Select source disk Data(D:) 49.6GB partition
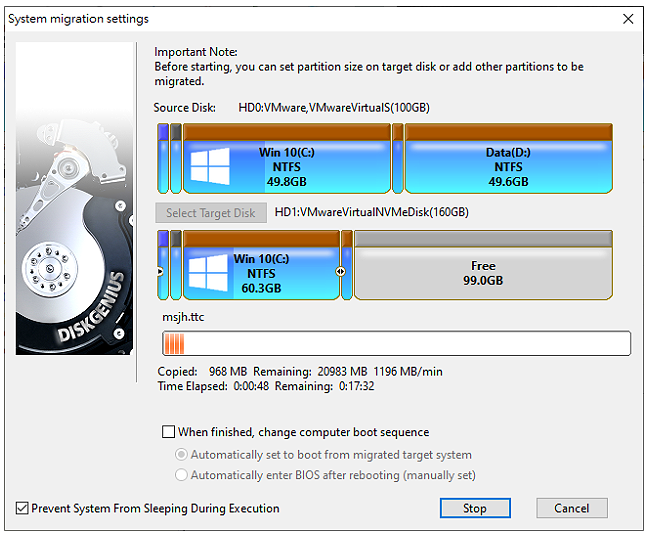 click(x=509, y=158)
